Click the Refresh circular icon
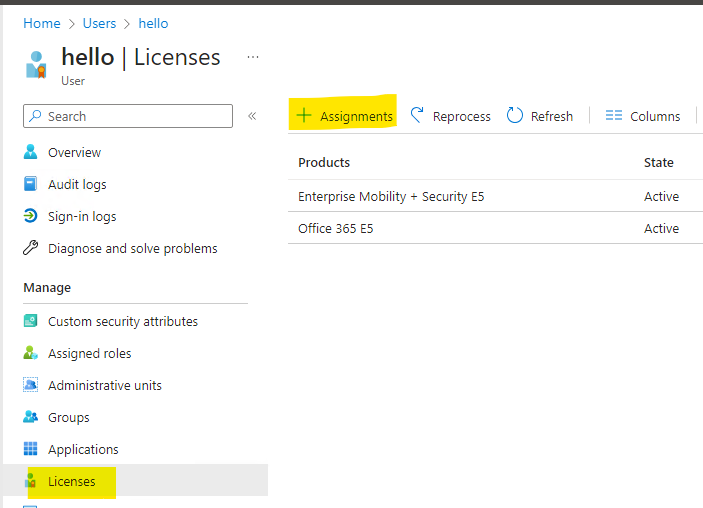Screen dimensions: 703x508 click(515, 115)
